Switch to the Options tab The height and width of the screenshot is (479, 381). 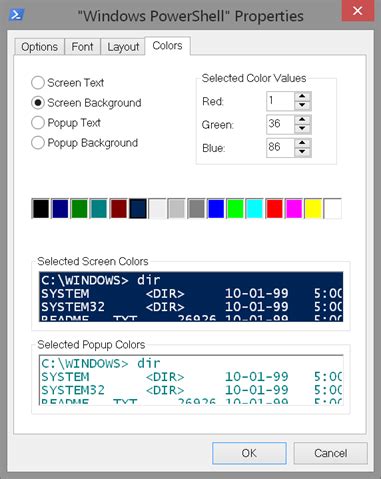pos(39,47)
